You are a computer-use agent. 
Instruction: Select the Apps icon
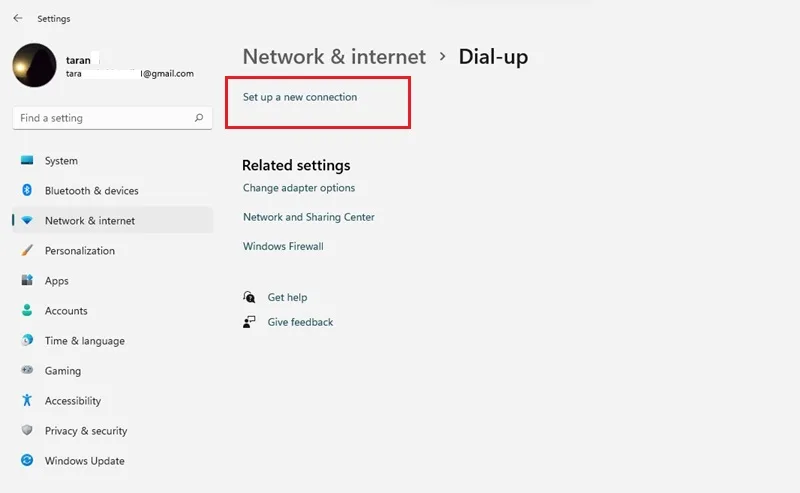[27, 280]
